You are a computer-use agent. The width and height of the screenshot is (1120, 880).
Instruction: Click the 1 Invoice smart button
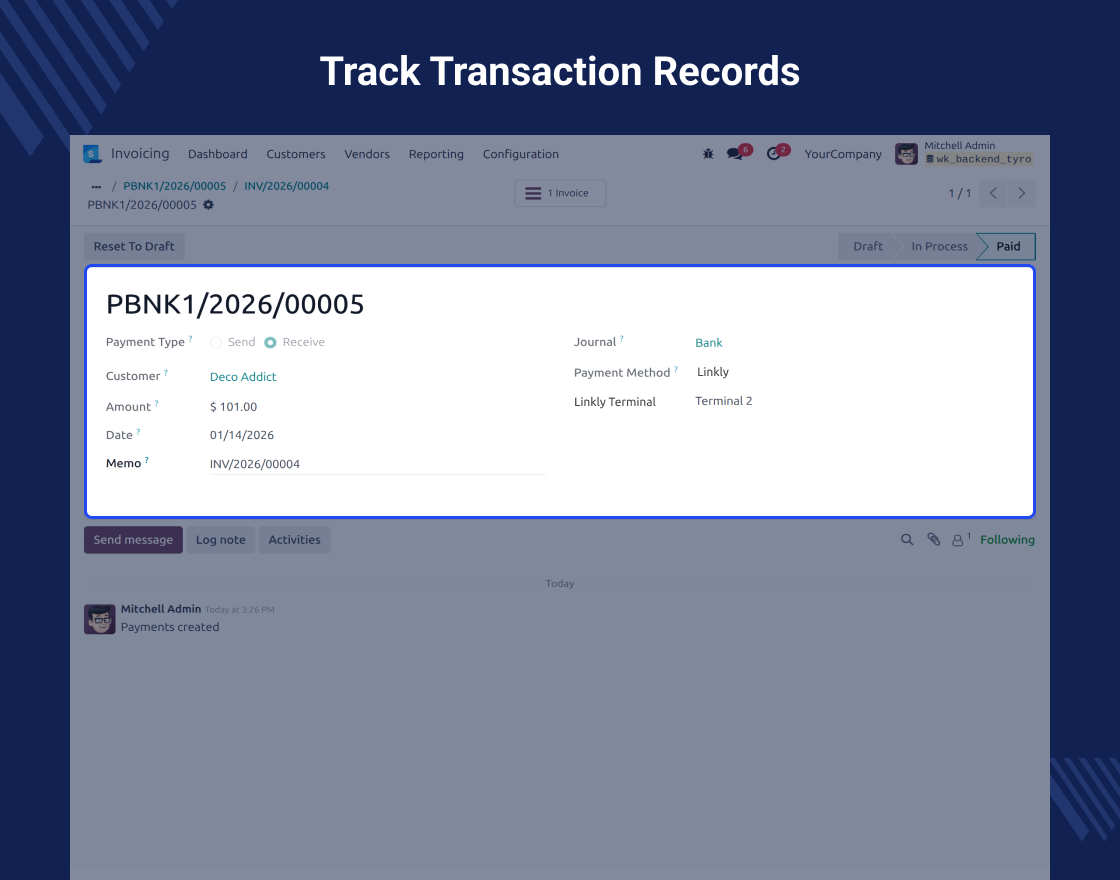pos(560,194)
